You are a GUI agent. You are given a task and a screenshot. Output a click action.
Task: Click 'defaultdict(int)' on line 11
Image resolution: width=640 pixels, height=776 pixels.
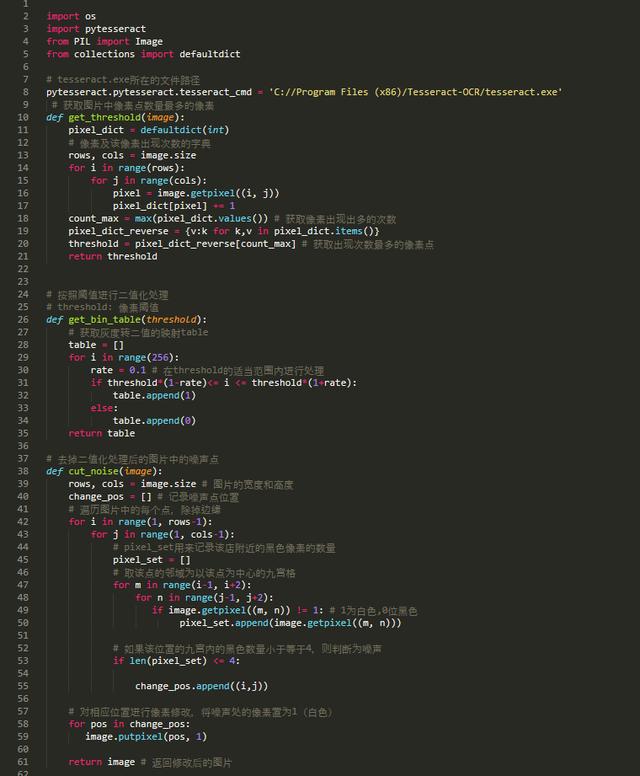coord(185,130)
